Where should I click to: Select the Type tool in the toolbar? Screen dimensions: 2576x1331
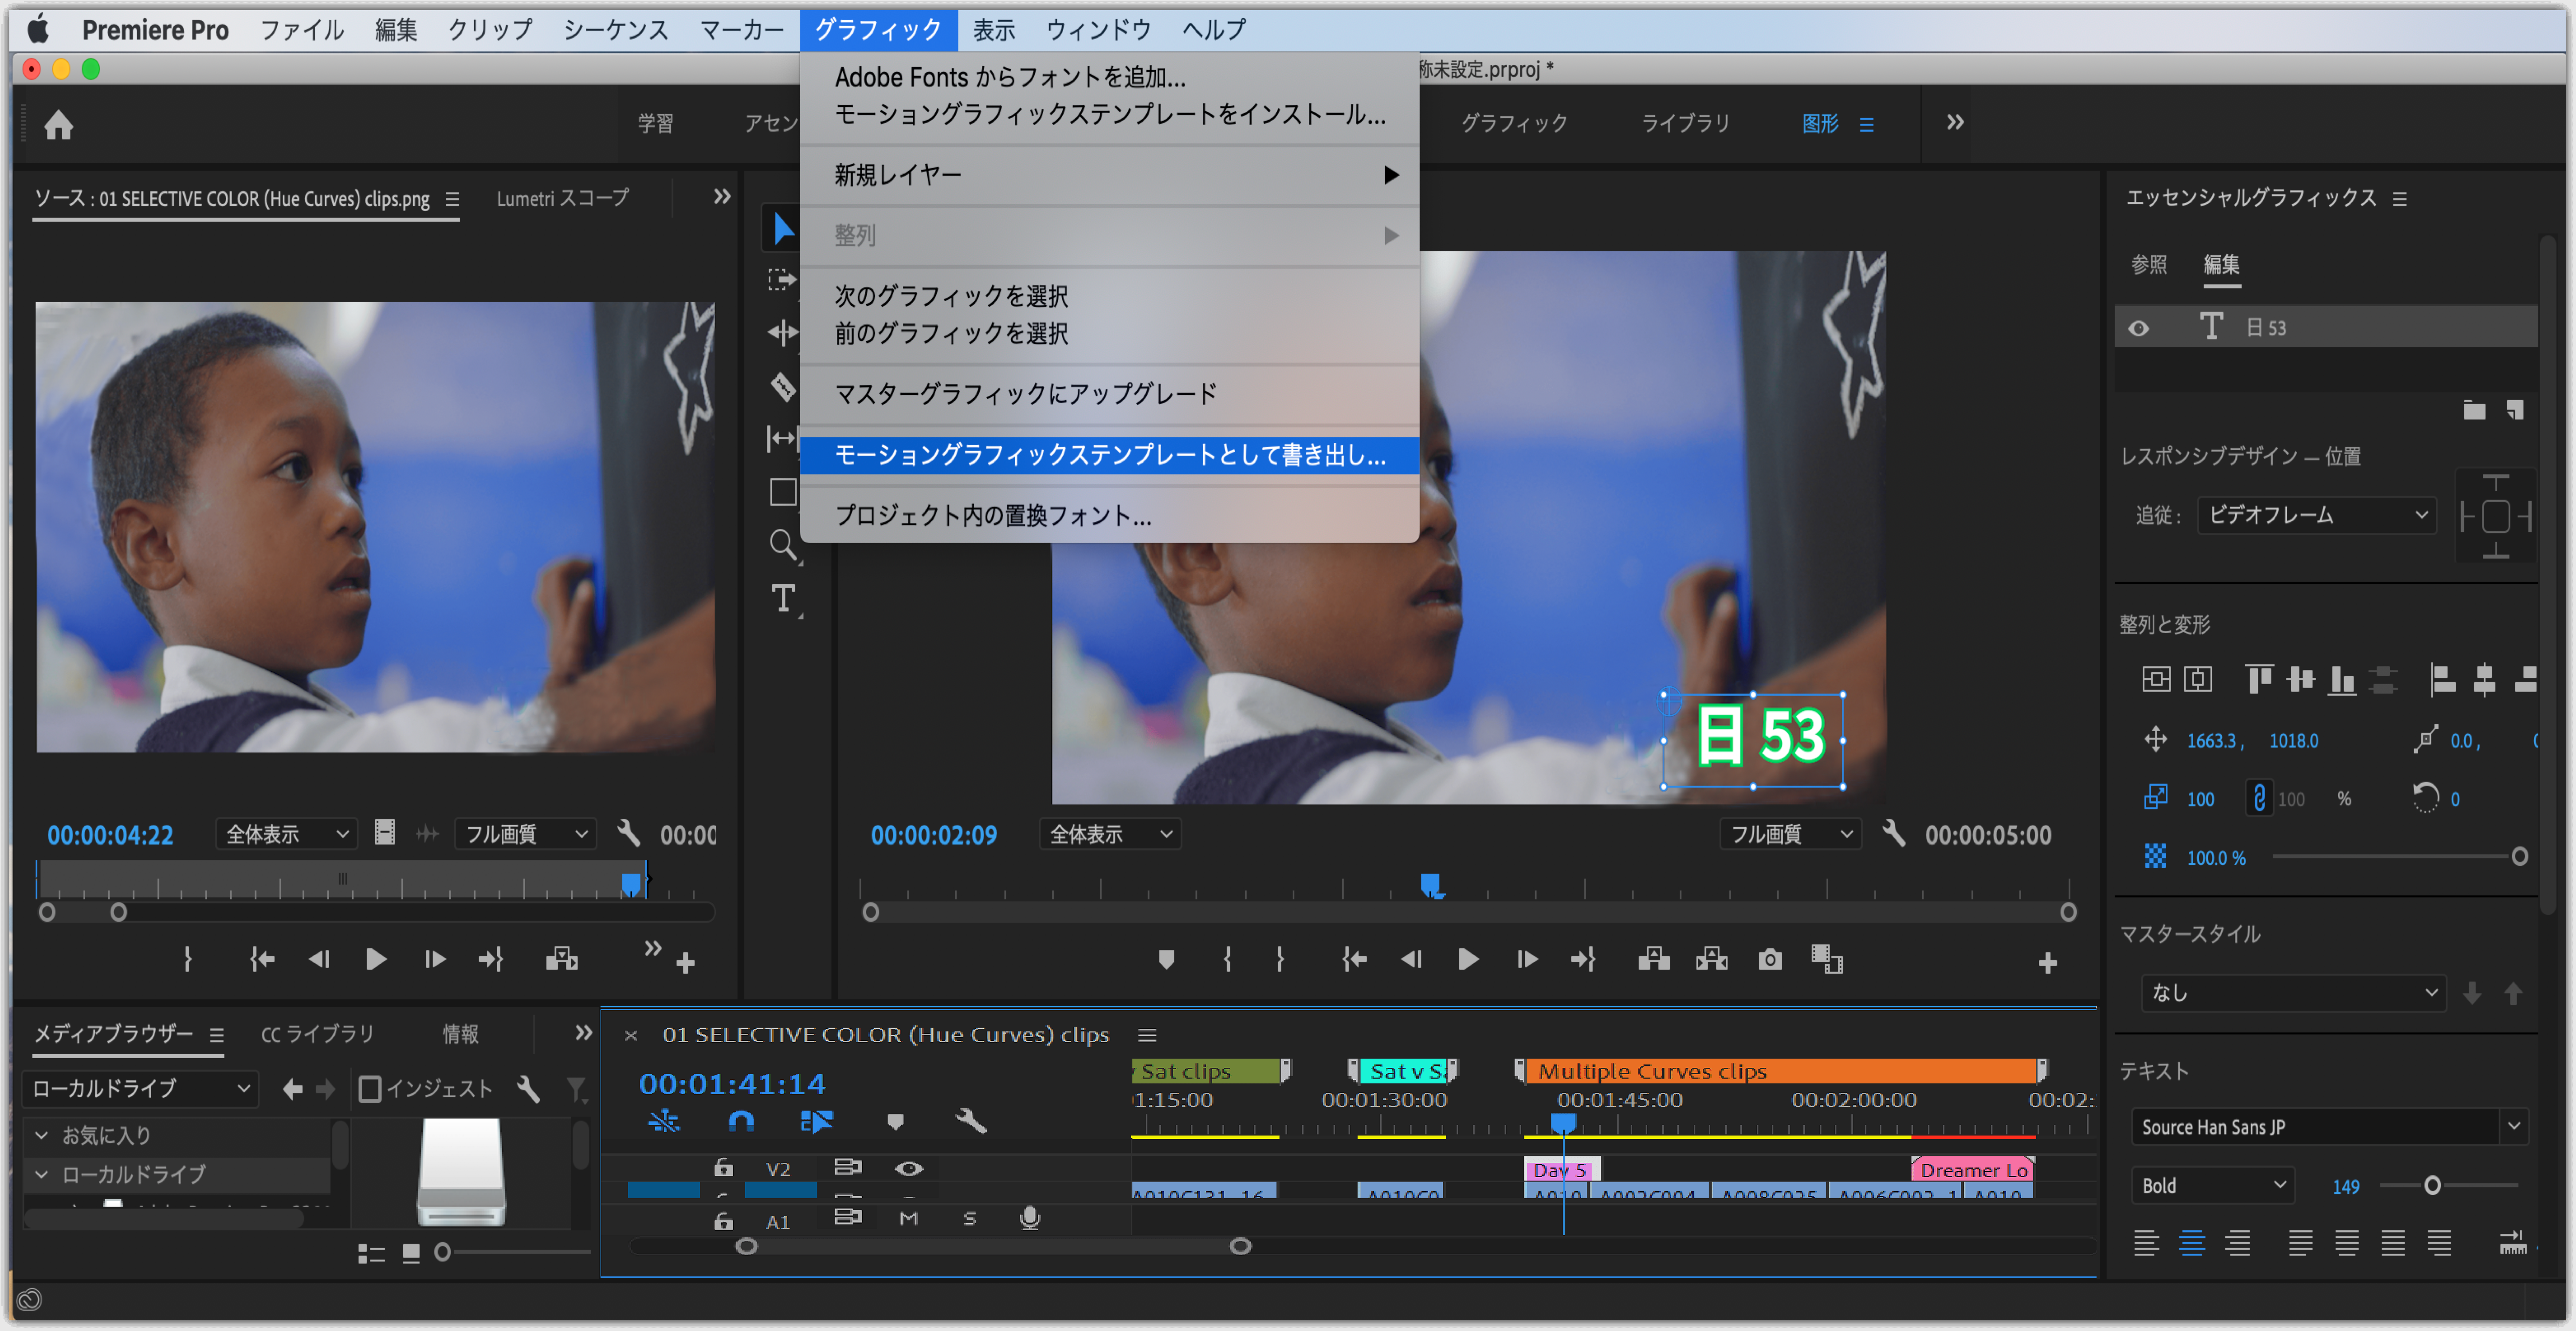point(783,599)
